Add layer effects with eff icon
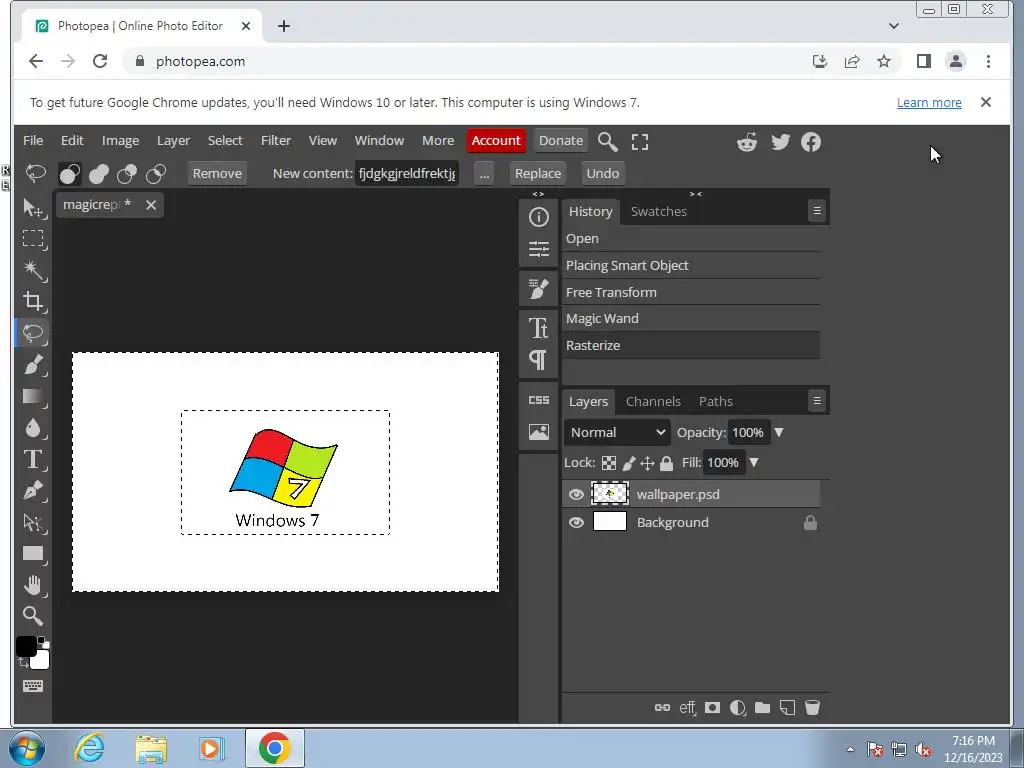 (x=687, y=707)
